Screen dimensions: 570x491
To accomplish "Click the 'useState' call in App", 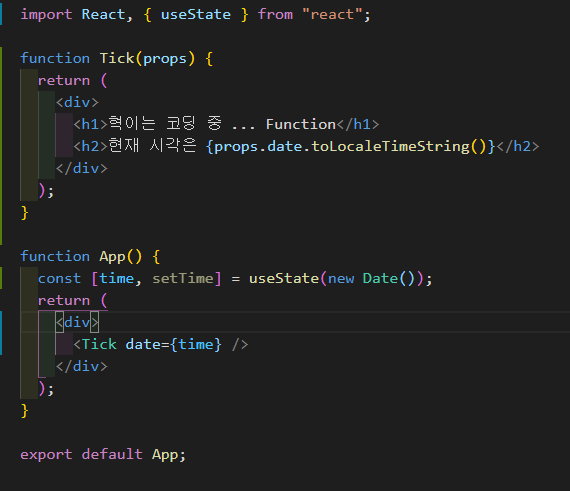I will point(284,279).
